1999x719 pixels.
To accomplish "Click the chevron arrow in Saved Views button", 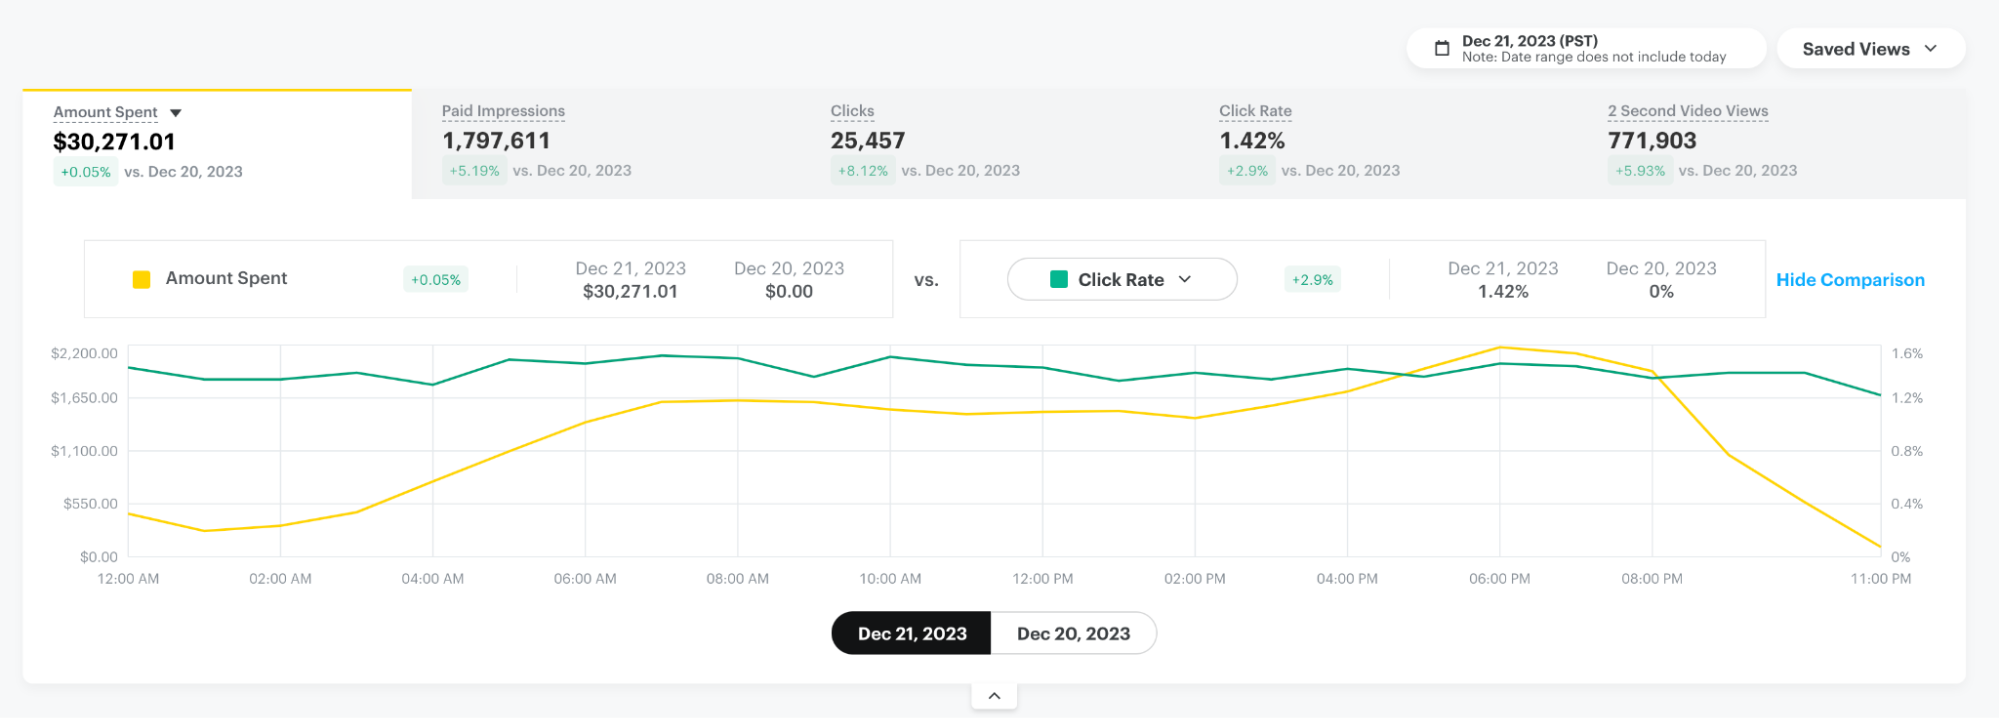I will [x=1930, y=49].
